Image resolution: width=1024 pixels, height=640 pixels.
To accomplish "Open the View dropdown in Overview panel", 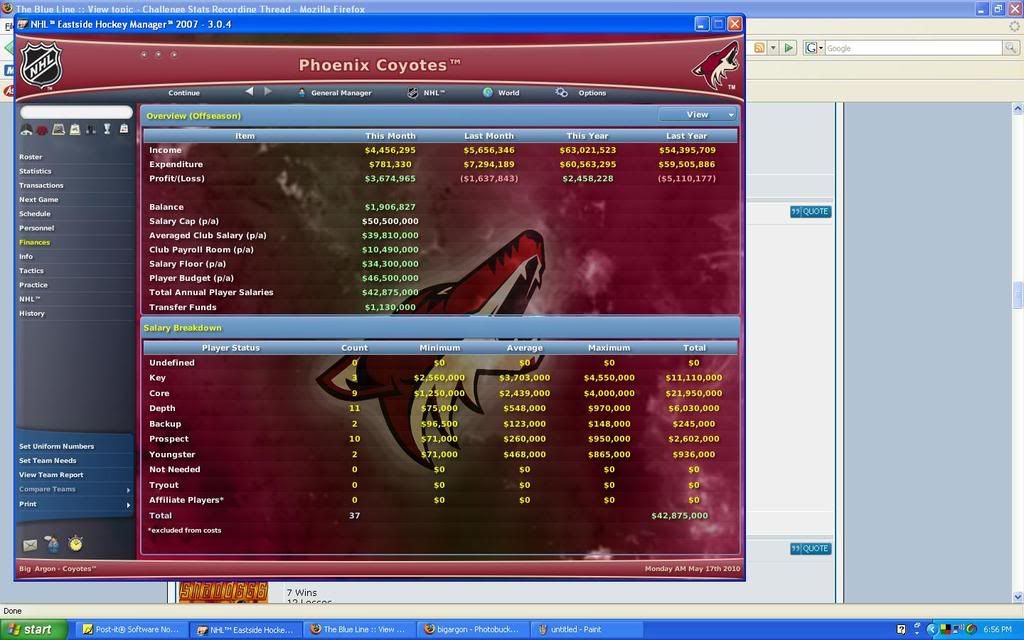I will point(698,114).
